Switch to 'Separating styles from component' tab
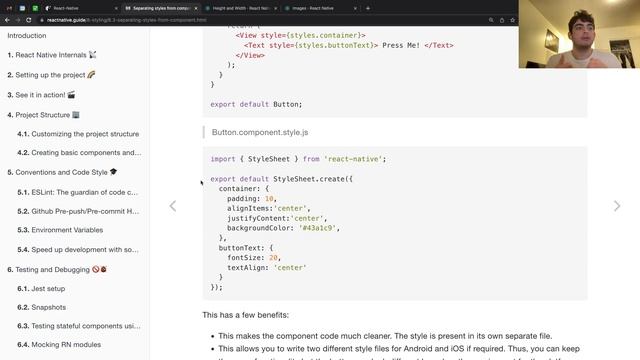 pos(161,8)
